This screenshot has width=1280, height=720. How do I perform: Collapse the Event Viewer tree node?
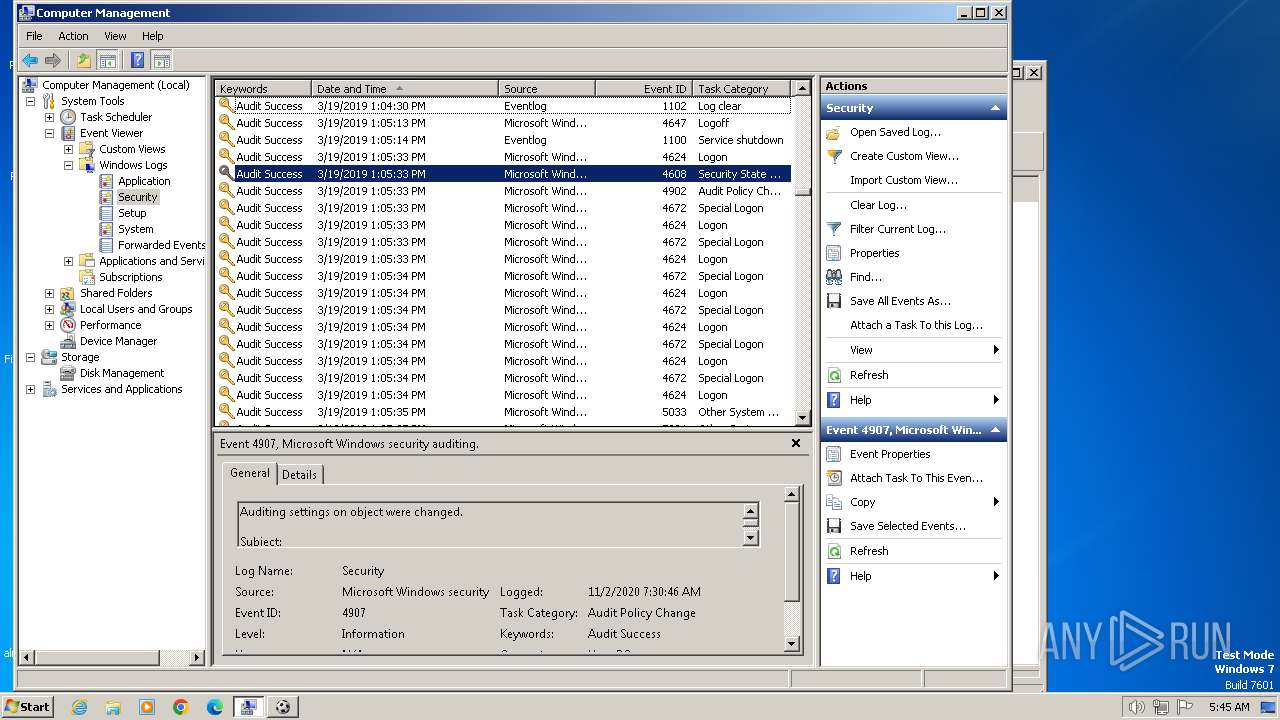(x=49, y=133)
